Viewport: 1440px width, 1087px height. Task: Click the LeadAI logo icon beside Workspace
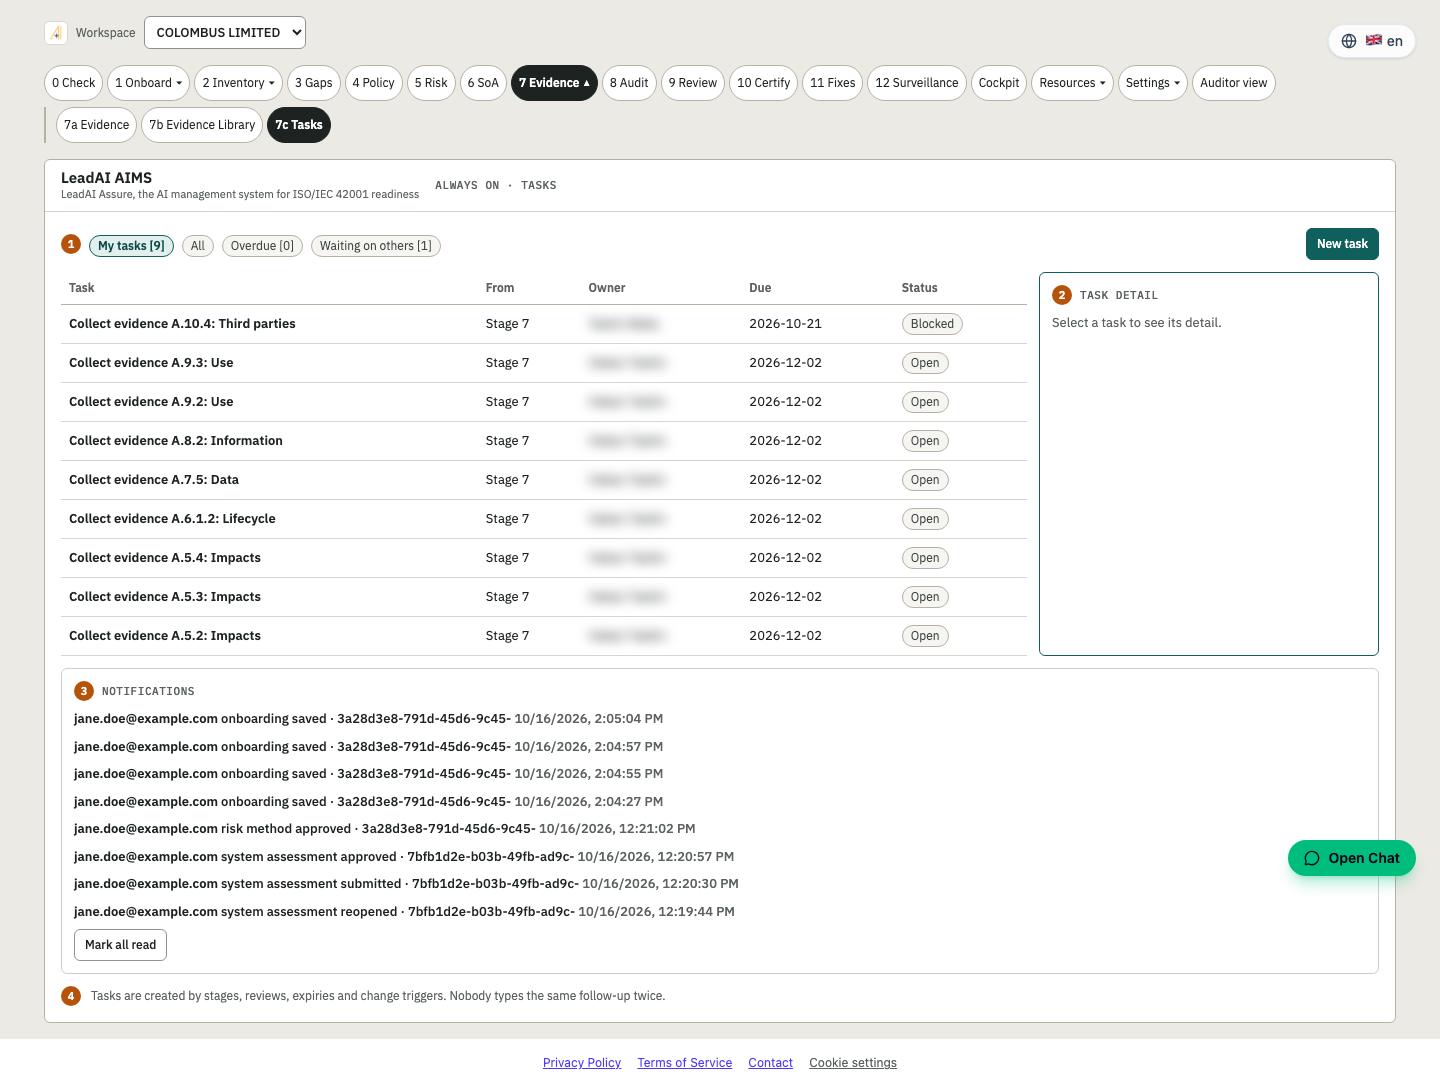(x=56, y=33)
